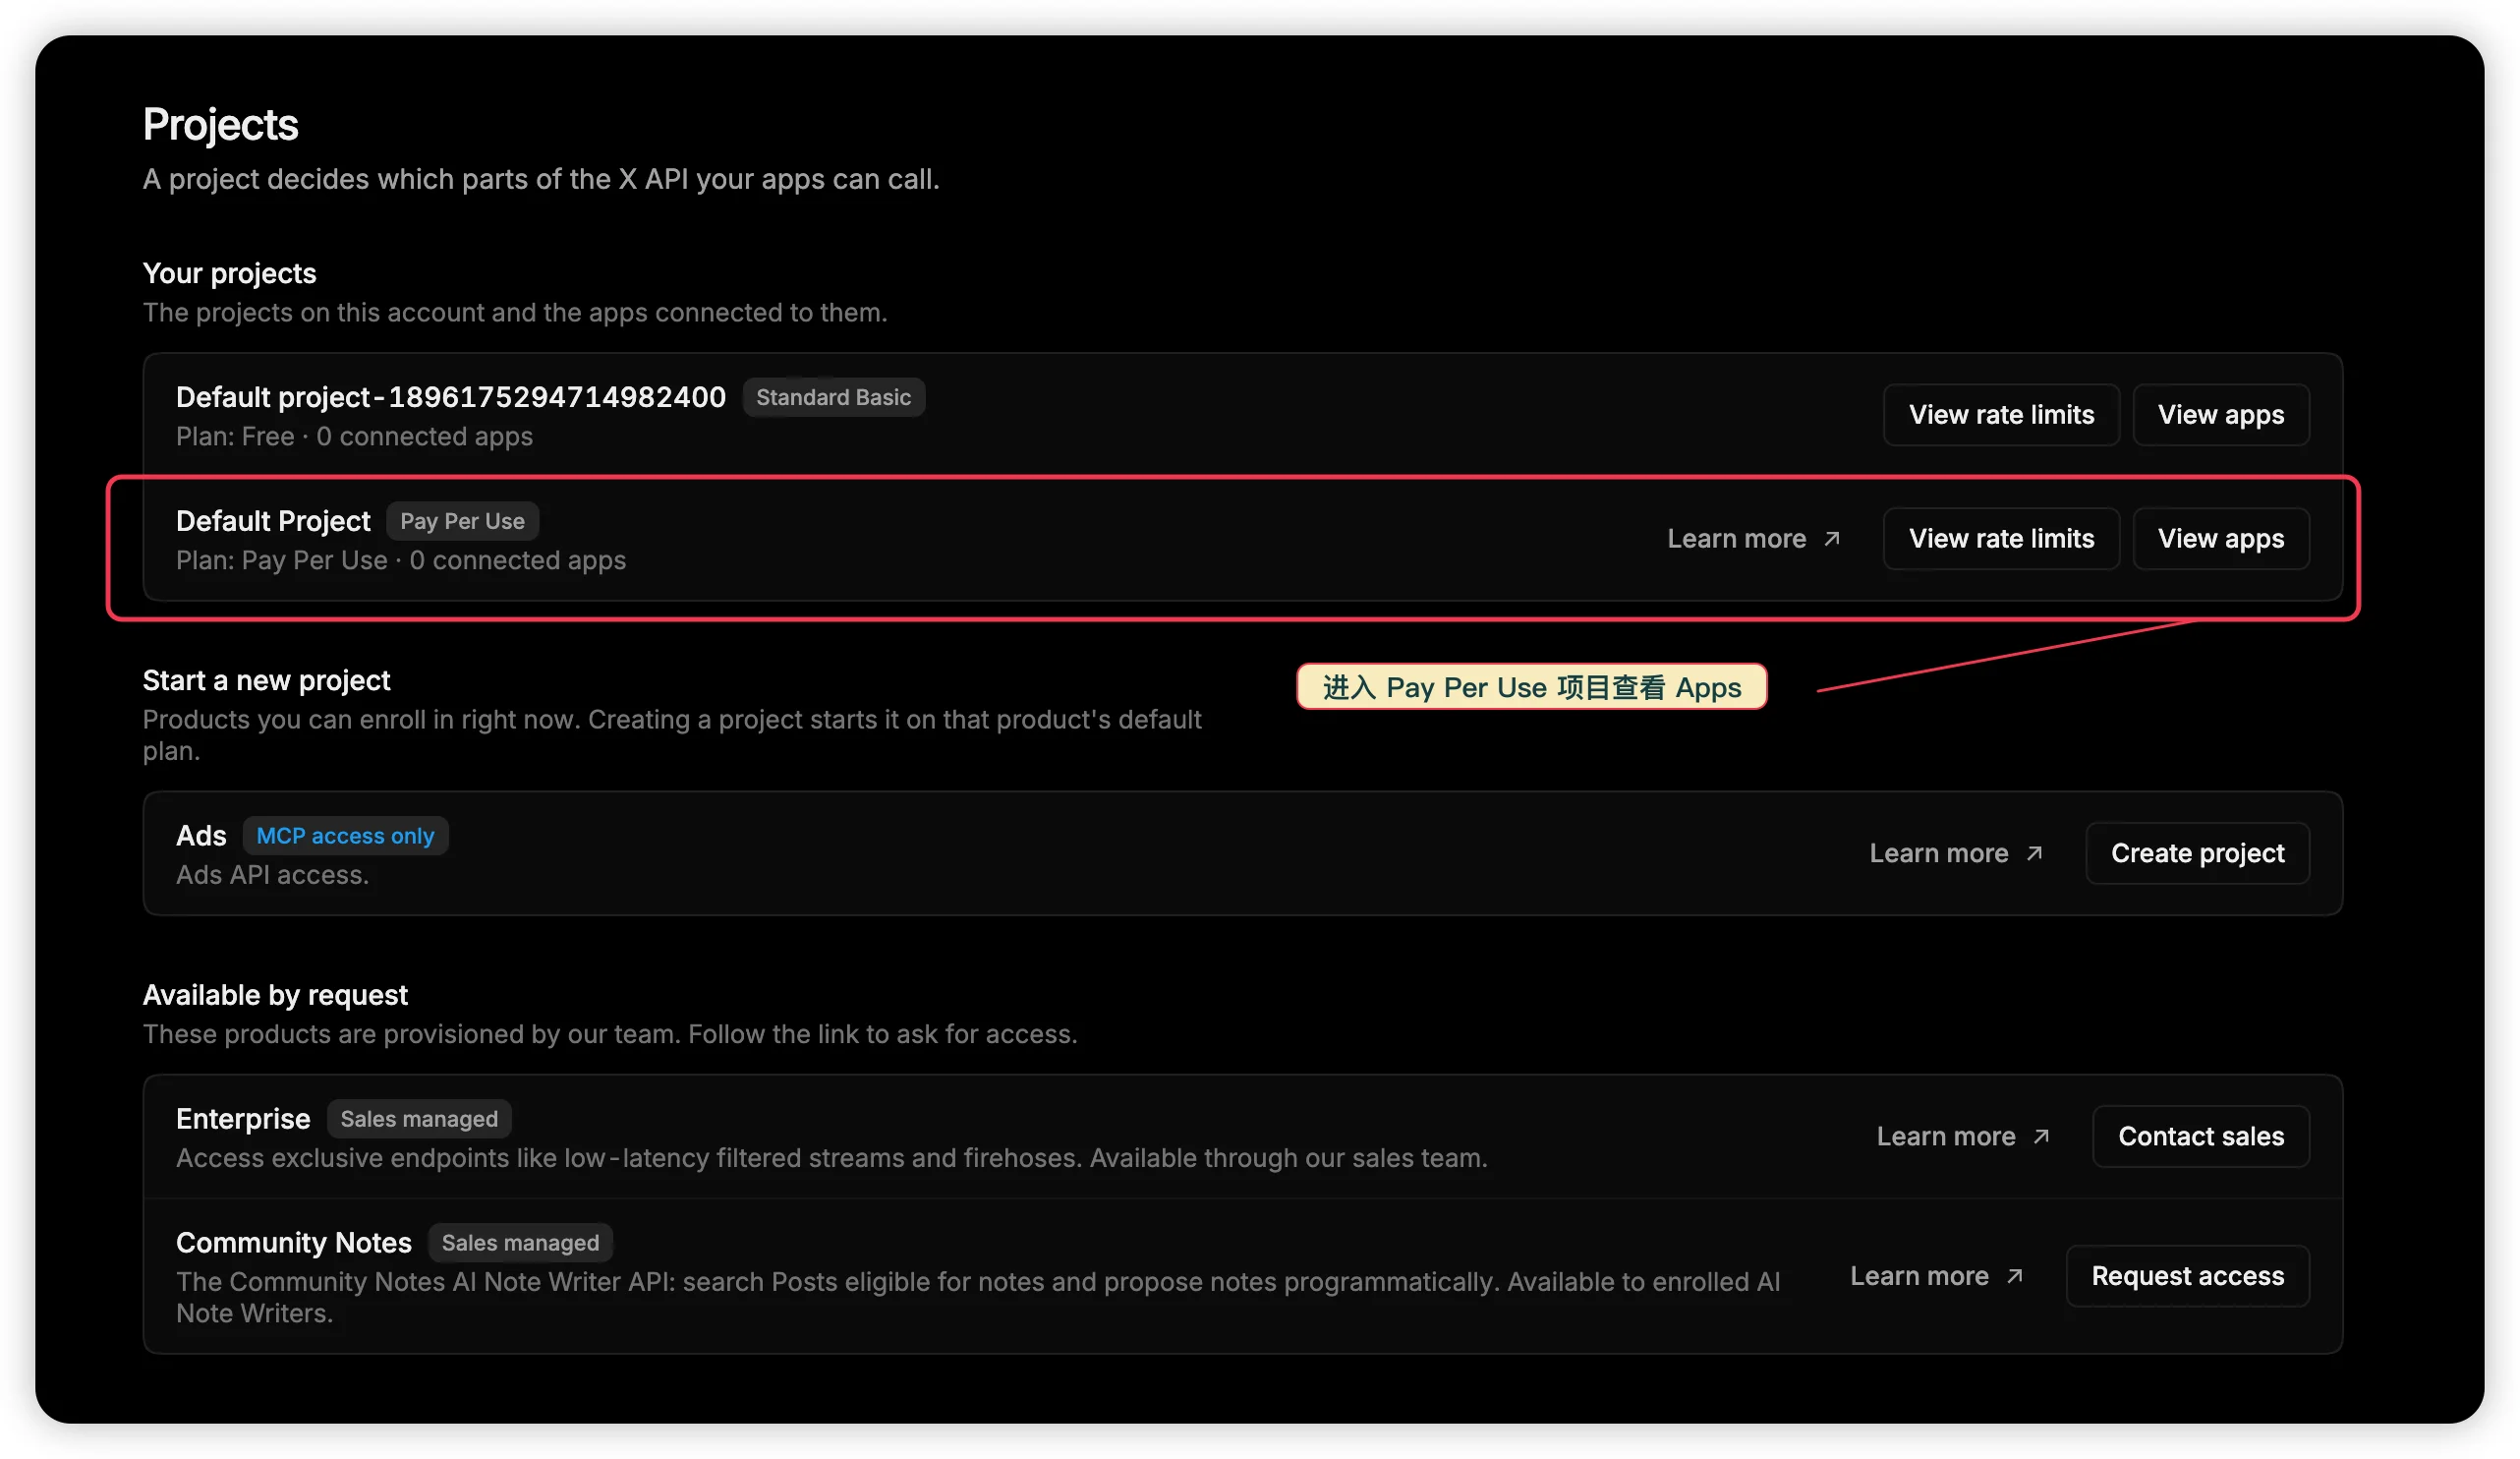The width and height of the screenshot is (2520, 1459).
Task: Click Contact sales for Enterprise
Action: [x=2201, y=1136]
